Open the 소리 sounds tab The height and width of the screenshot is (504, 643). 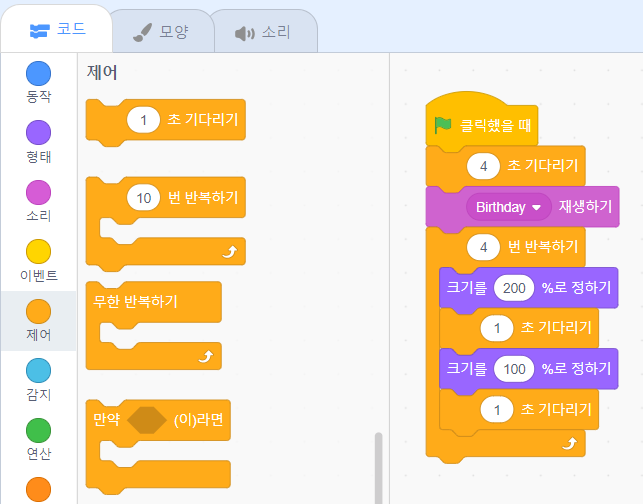tap(264, 32)
